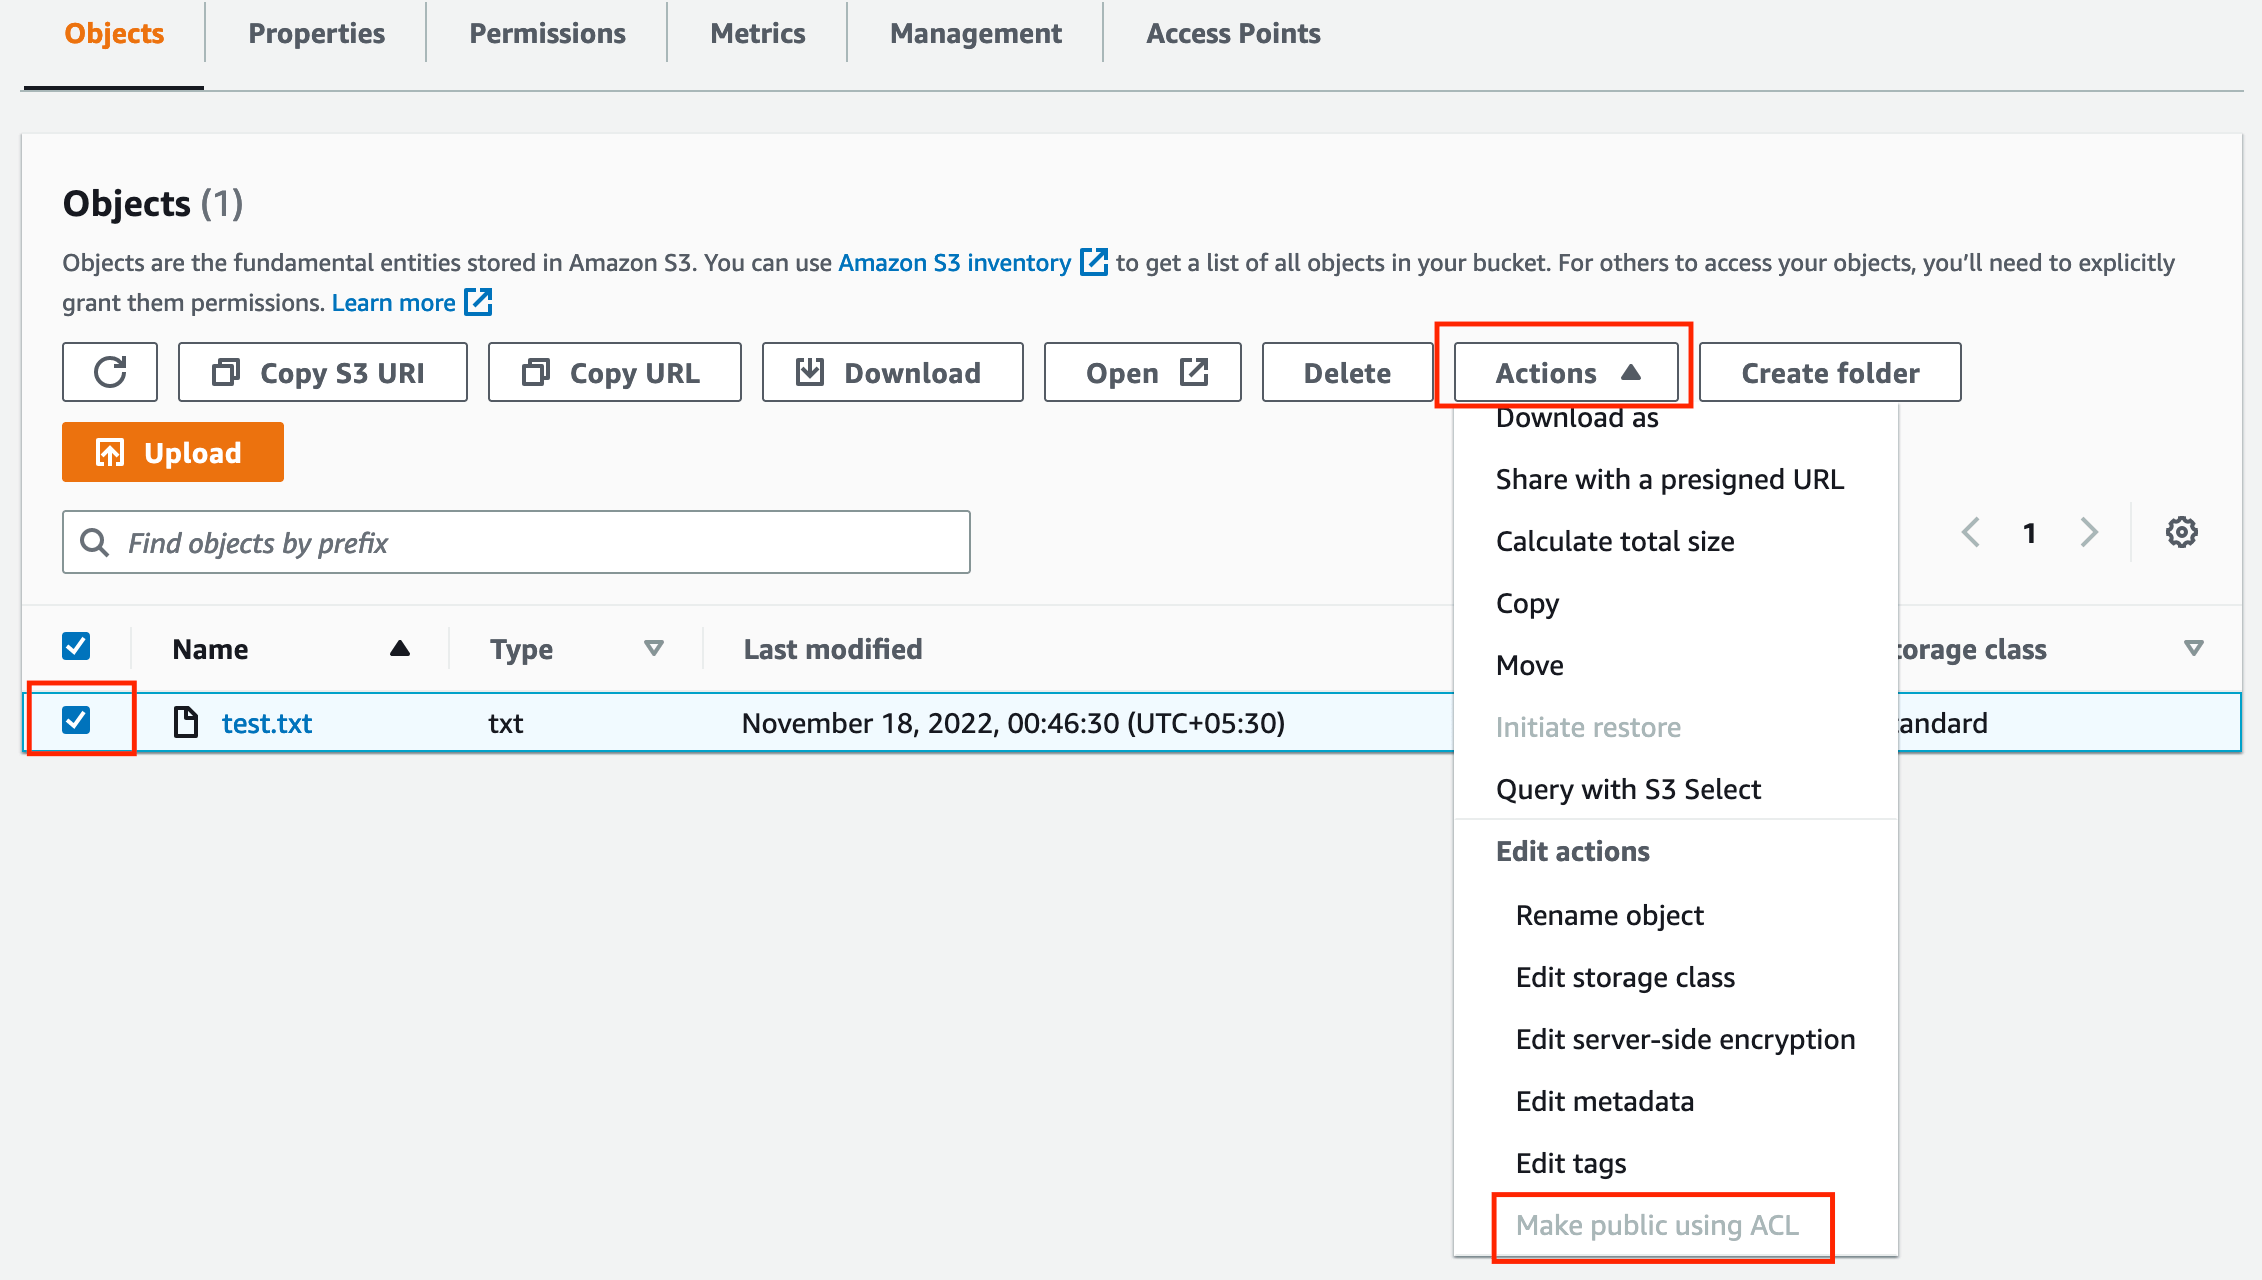The width and height of the screenshot is (2262, 1280).
Task: Click the orange Upload button
Action: [x=172, y=452]
